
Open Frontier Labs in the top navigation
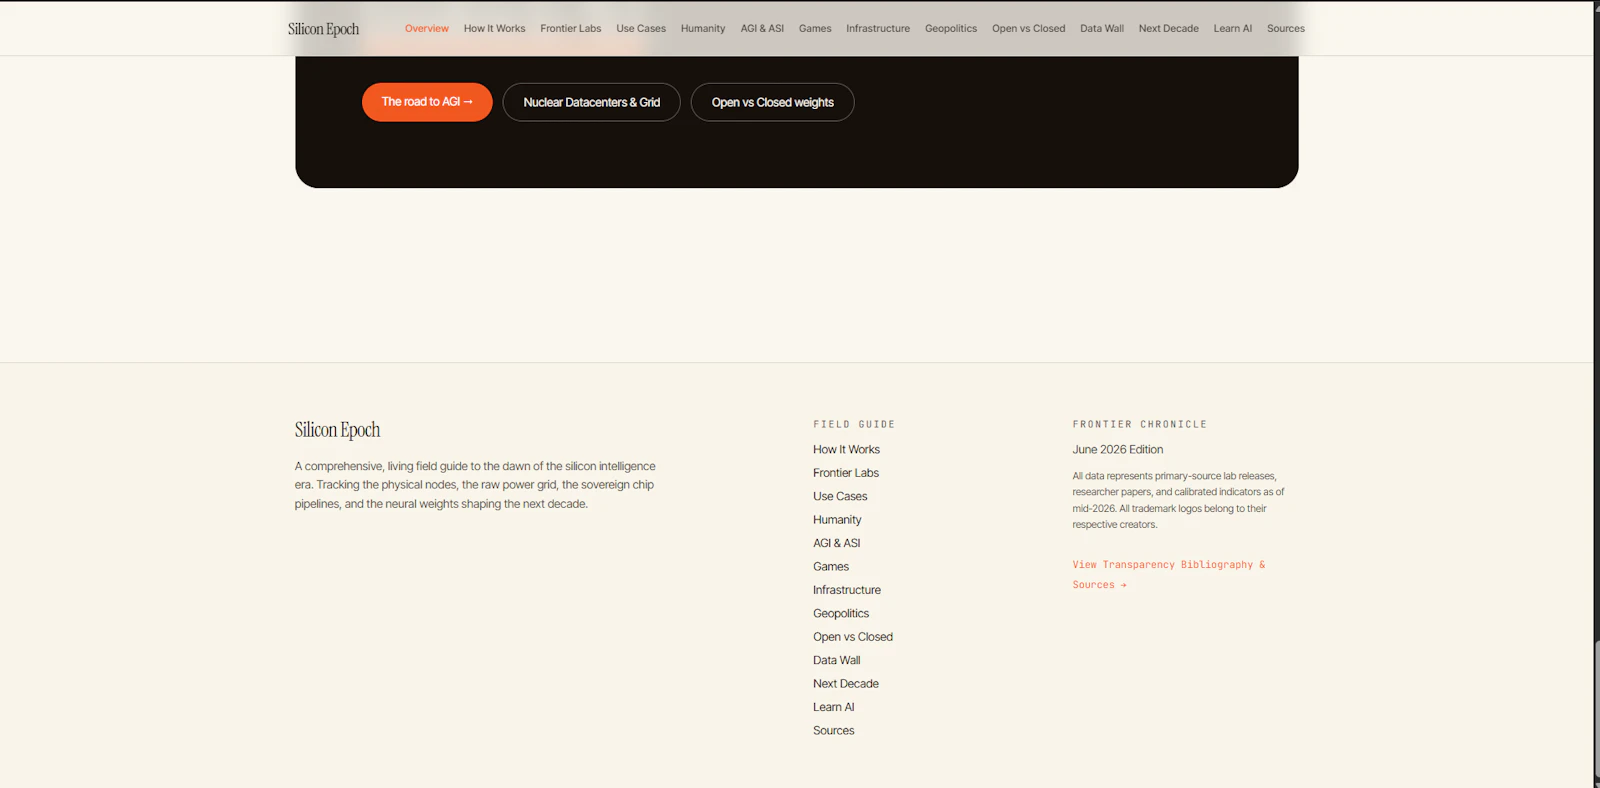(x=571, y=28)
